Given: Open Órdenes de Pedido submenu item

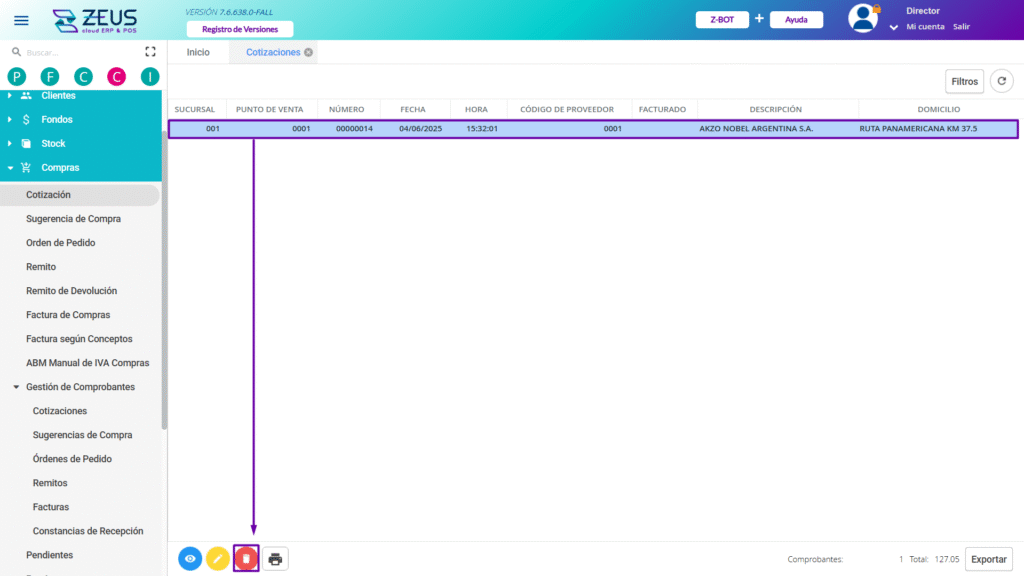Looking at the screenshot, I should pos(72,459).
